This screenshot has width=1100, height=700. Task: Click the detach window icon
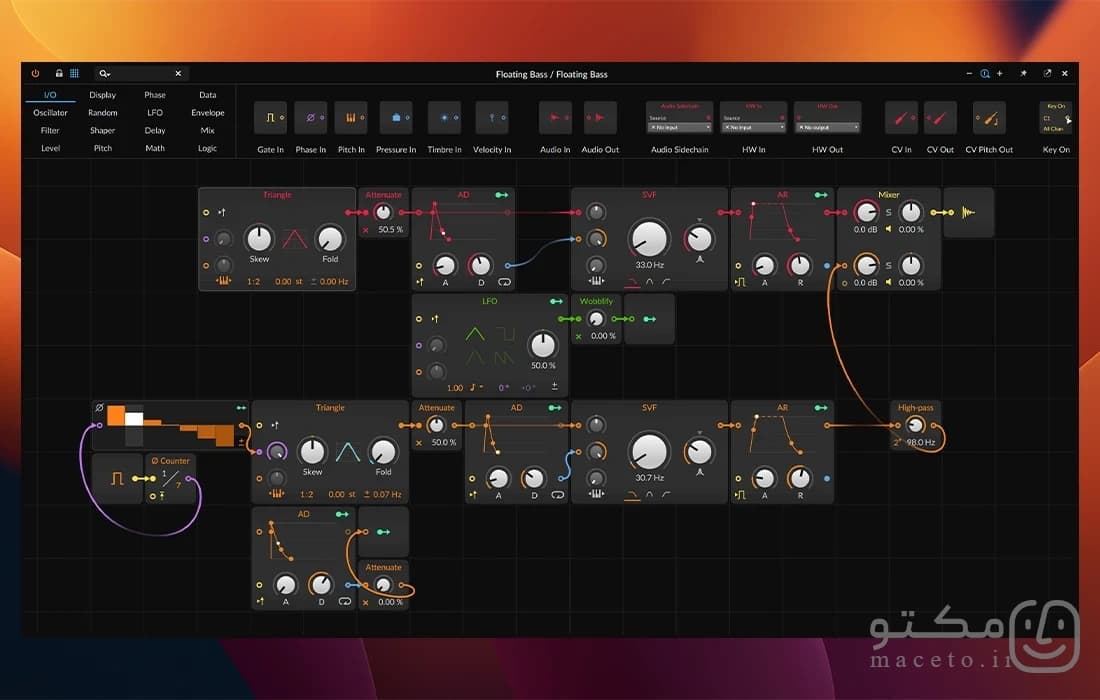1047,73
